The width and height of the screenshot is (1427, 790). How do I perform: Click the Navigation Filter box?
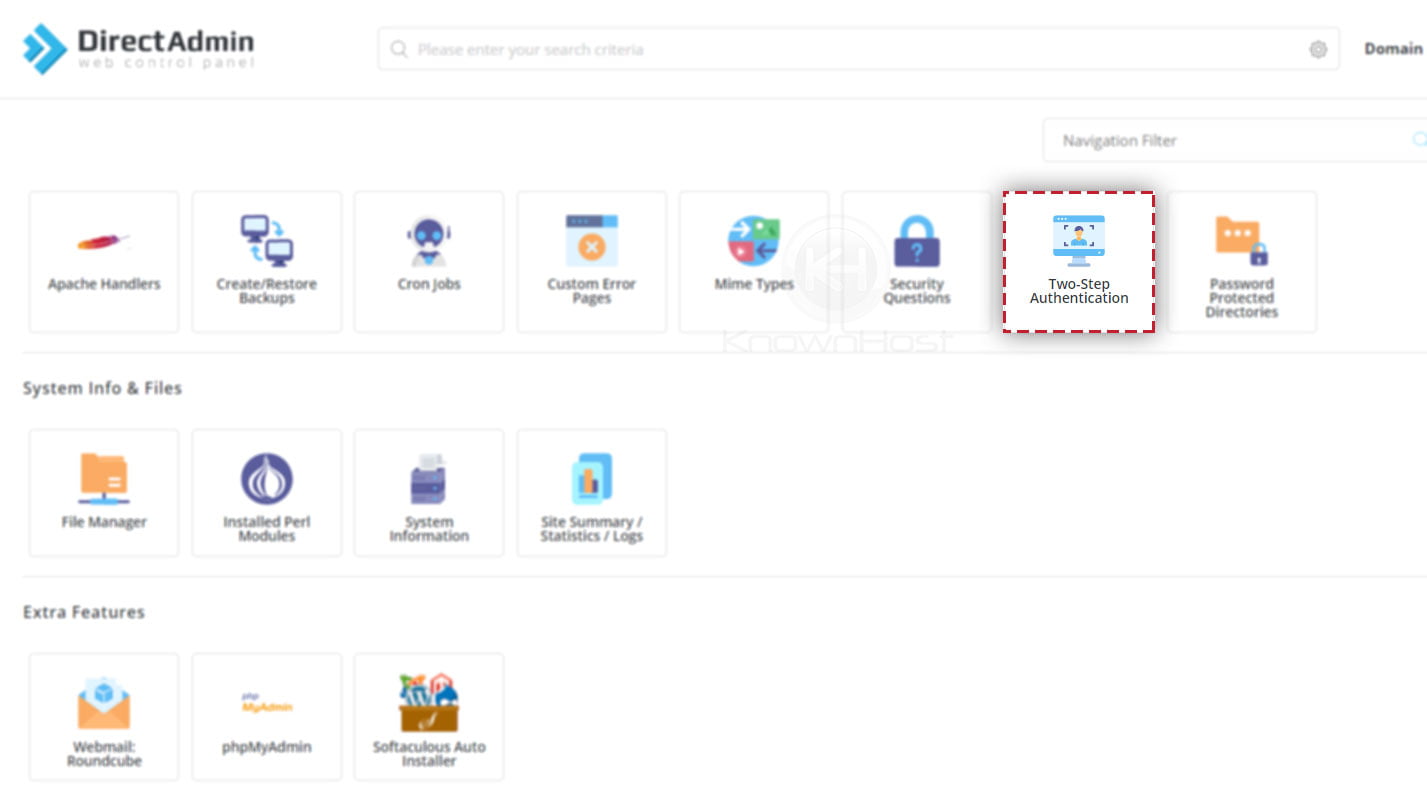pyautogui.click(x=1200, y=140)
